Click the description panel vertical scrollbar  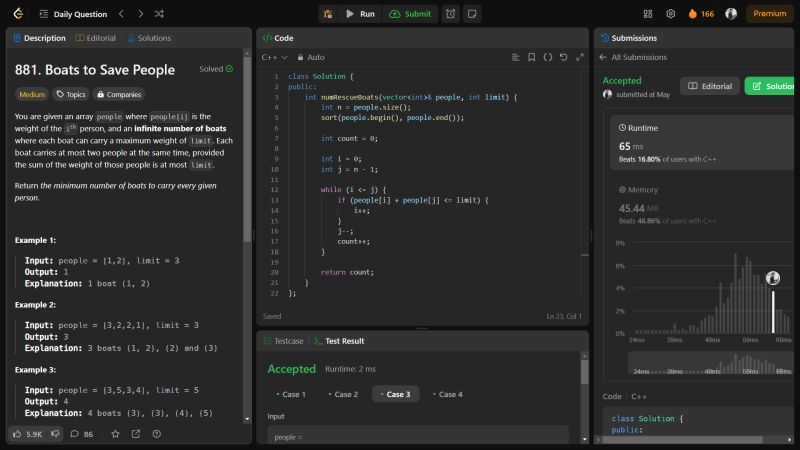pos(247,148)
